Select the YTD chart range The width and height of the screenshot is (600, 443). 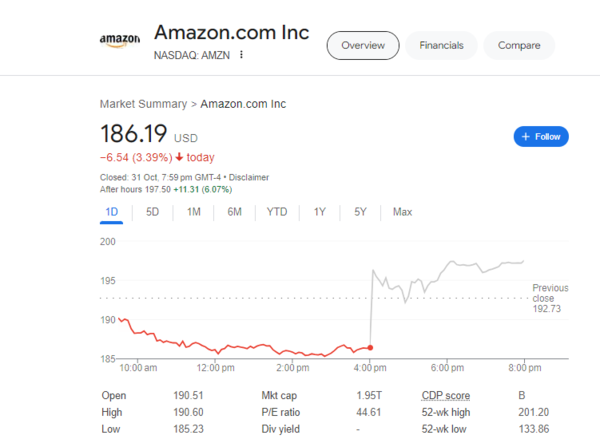277,212
